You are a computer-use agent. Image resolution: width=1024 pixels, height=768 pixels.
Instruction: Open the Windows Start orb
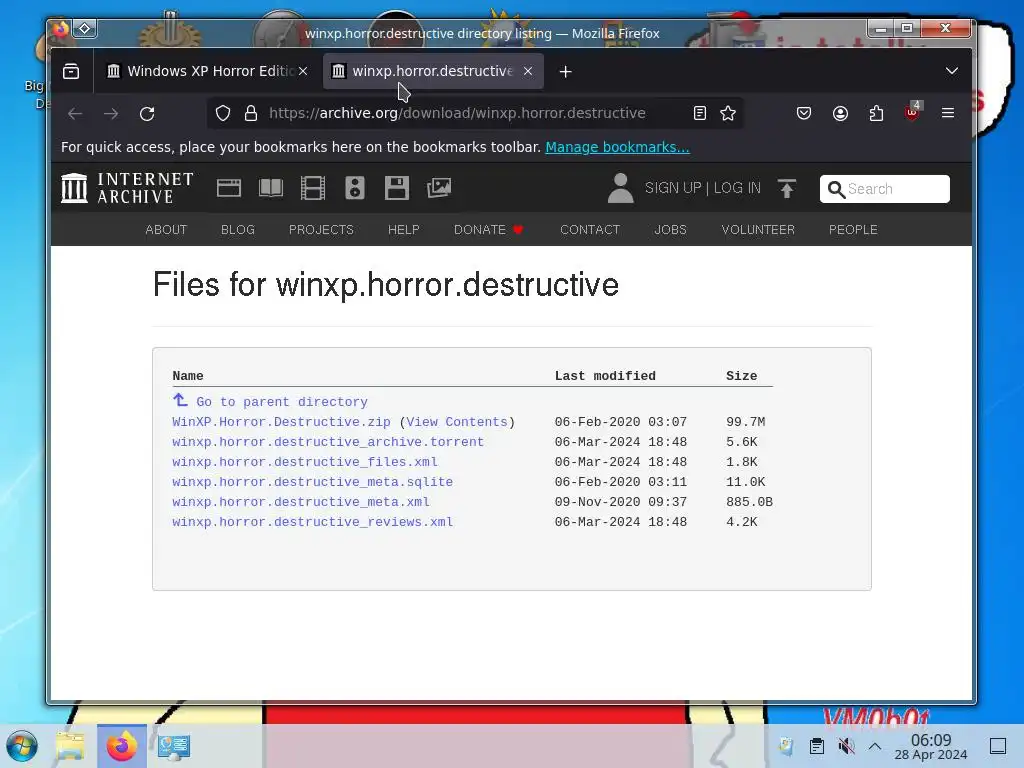click(22, 746)
